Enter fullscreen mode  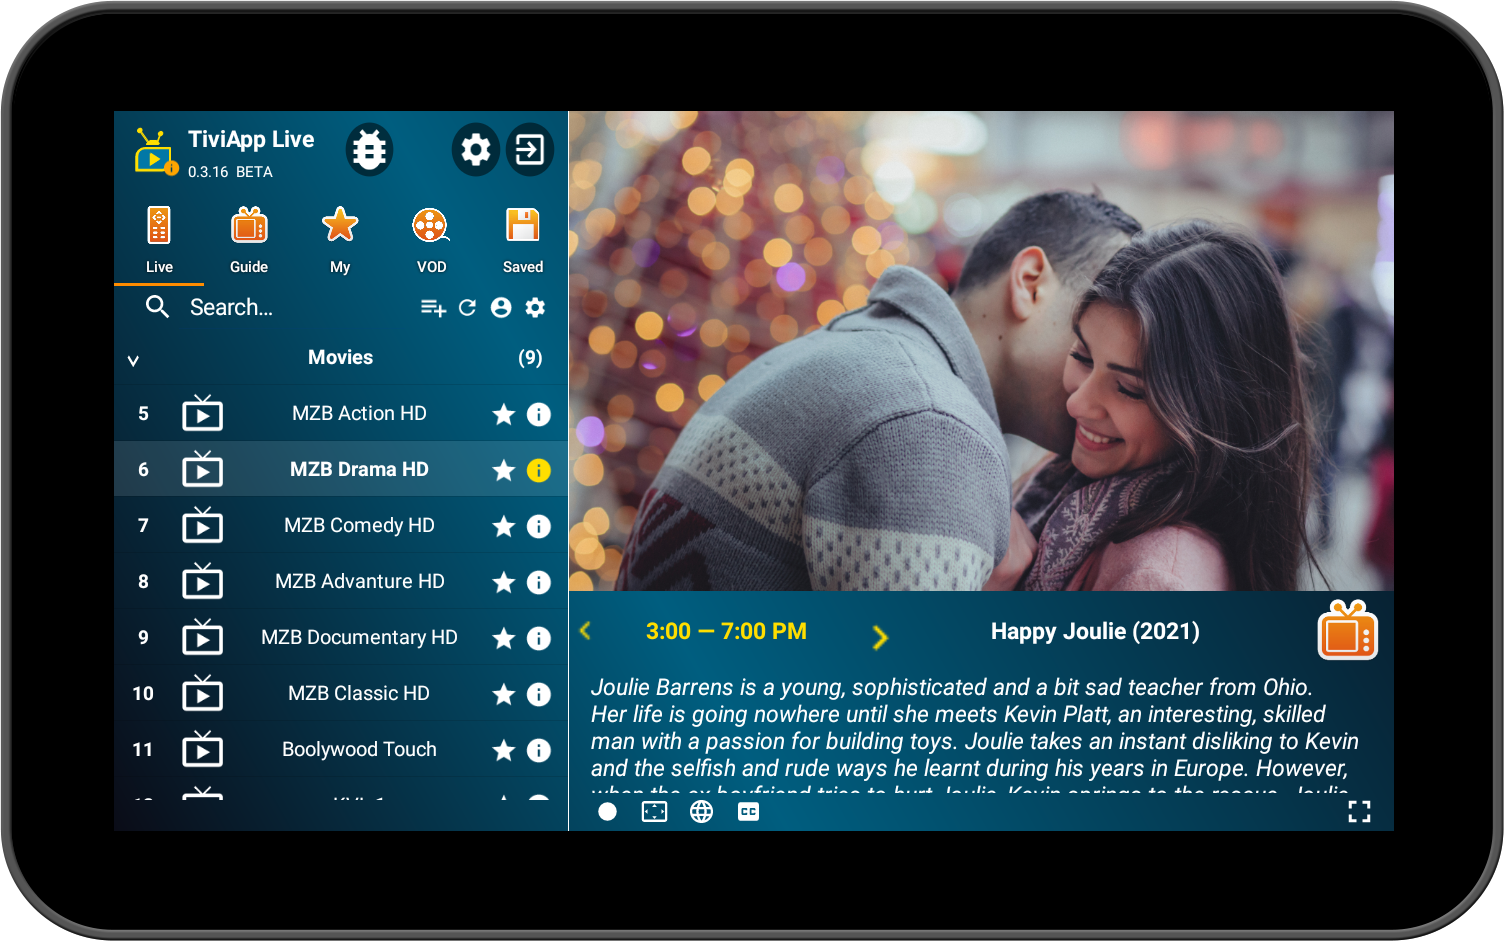(1359, 812)
